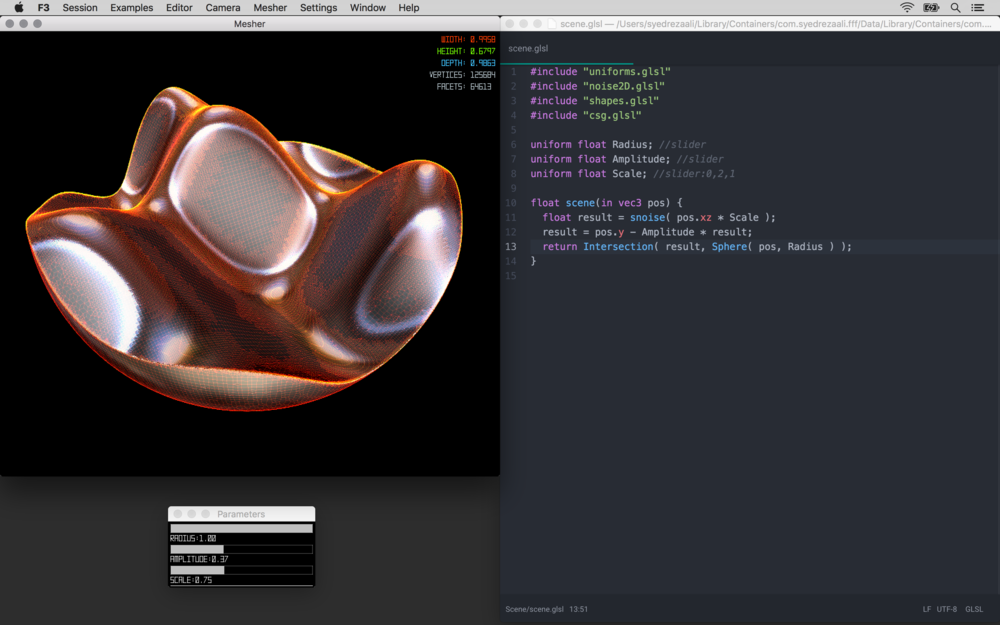Image resolution: width=1000 pixels, height=625 pixels.
Task: Click the Radius slider bar
Action: tap(241, 529)
